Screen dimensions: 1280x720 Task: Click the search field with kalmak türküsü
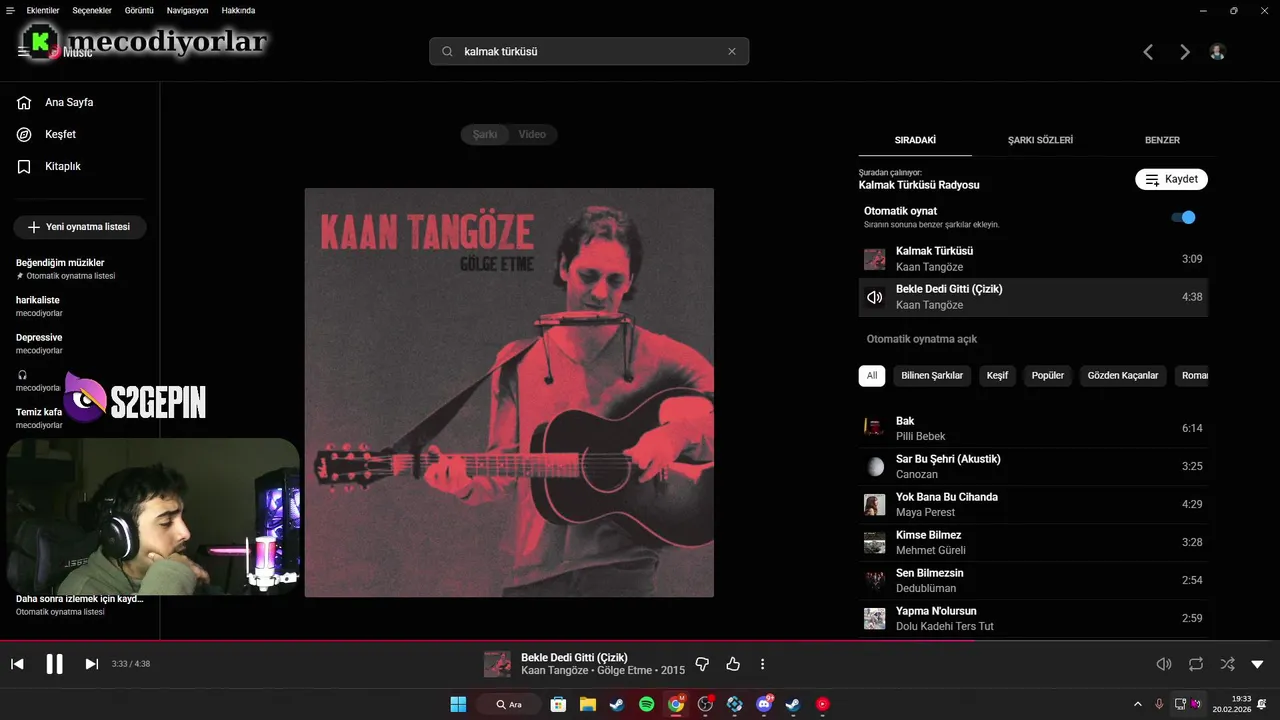tap(589, 51)
